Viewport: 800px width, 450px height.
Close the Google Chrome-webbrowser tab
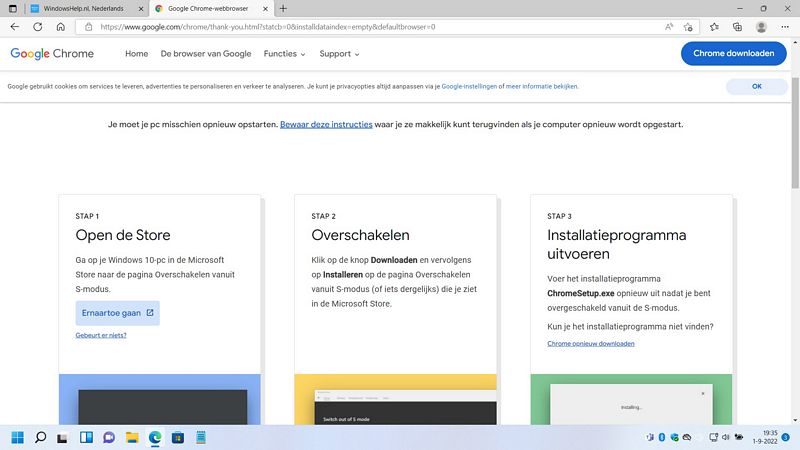pos(265,9)
